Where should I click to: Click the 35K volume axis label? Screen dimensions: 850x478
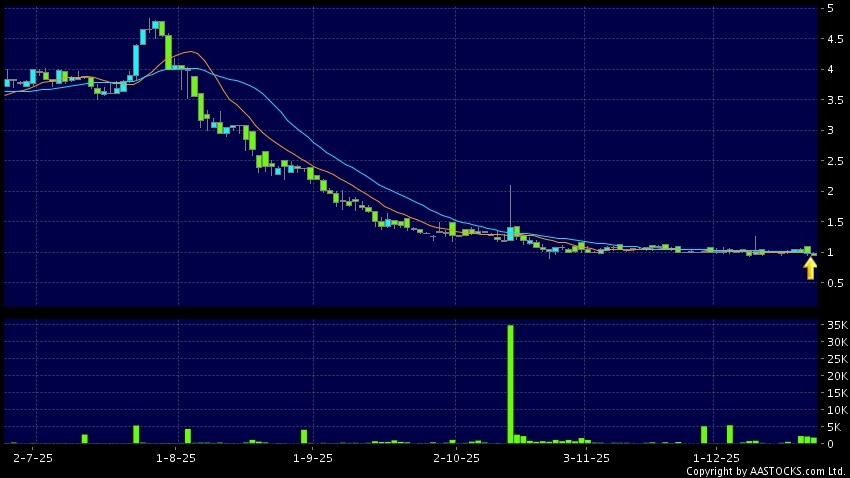click(x=835, y=325)
